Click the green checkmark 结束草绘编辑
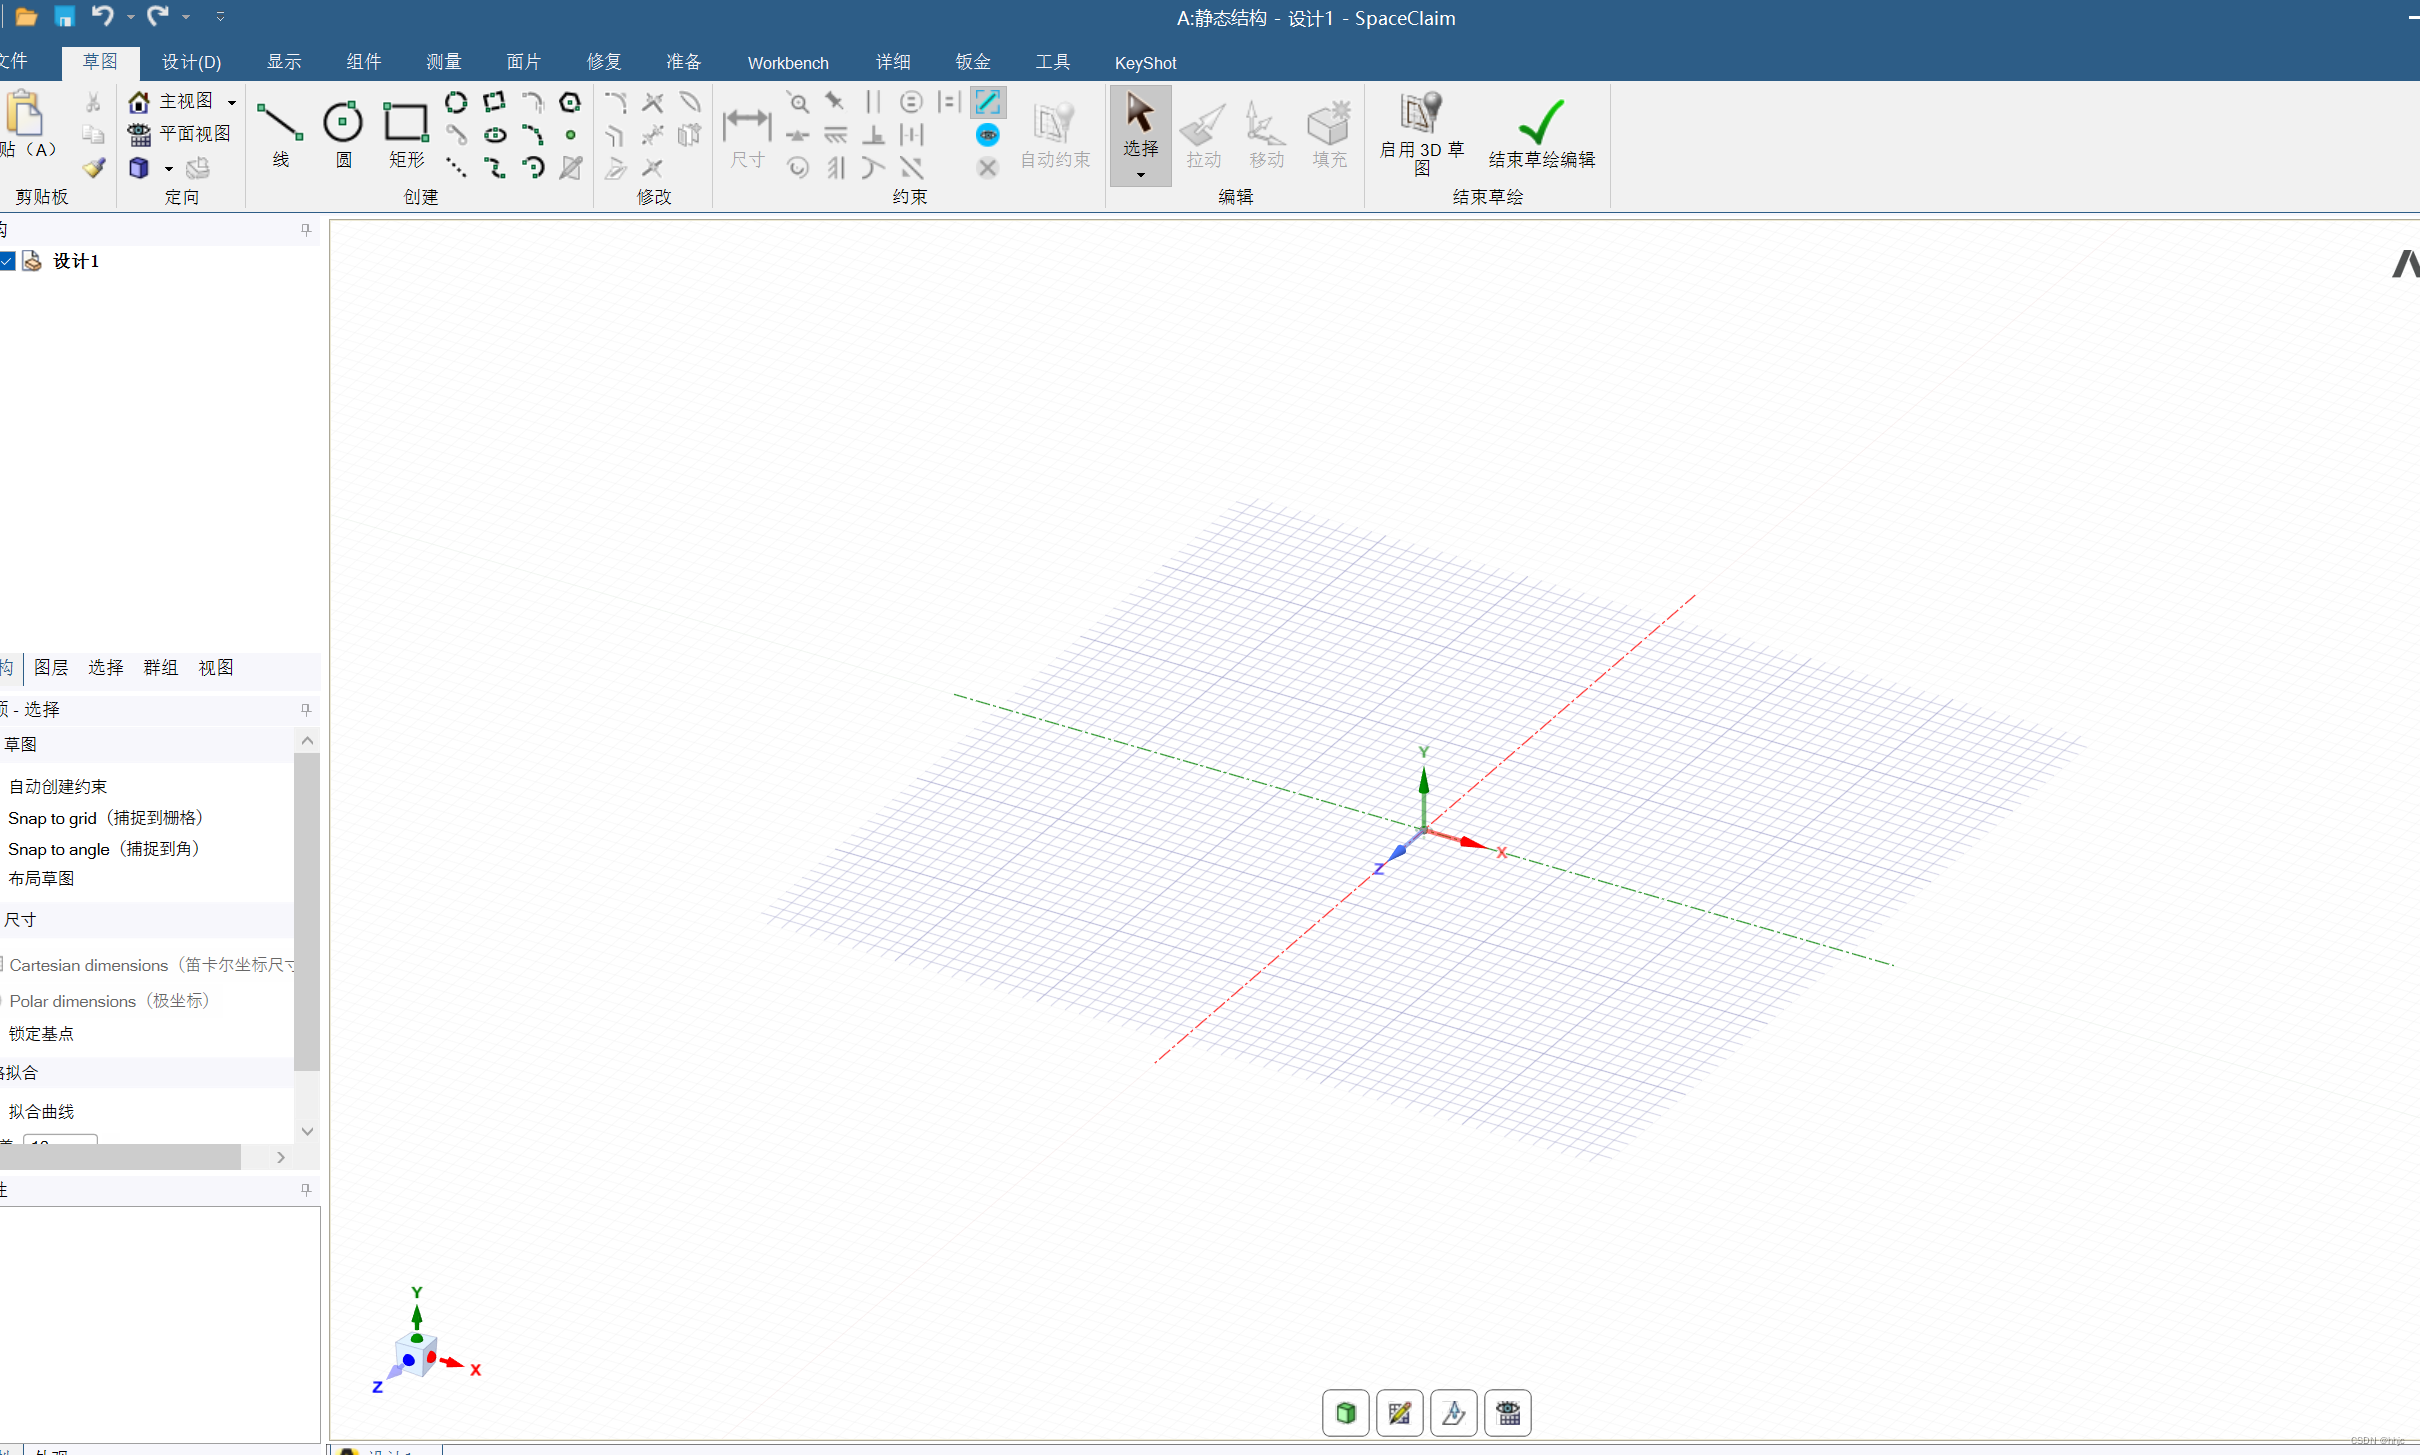 point(1540,122)
